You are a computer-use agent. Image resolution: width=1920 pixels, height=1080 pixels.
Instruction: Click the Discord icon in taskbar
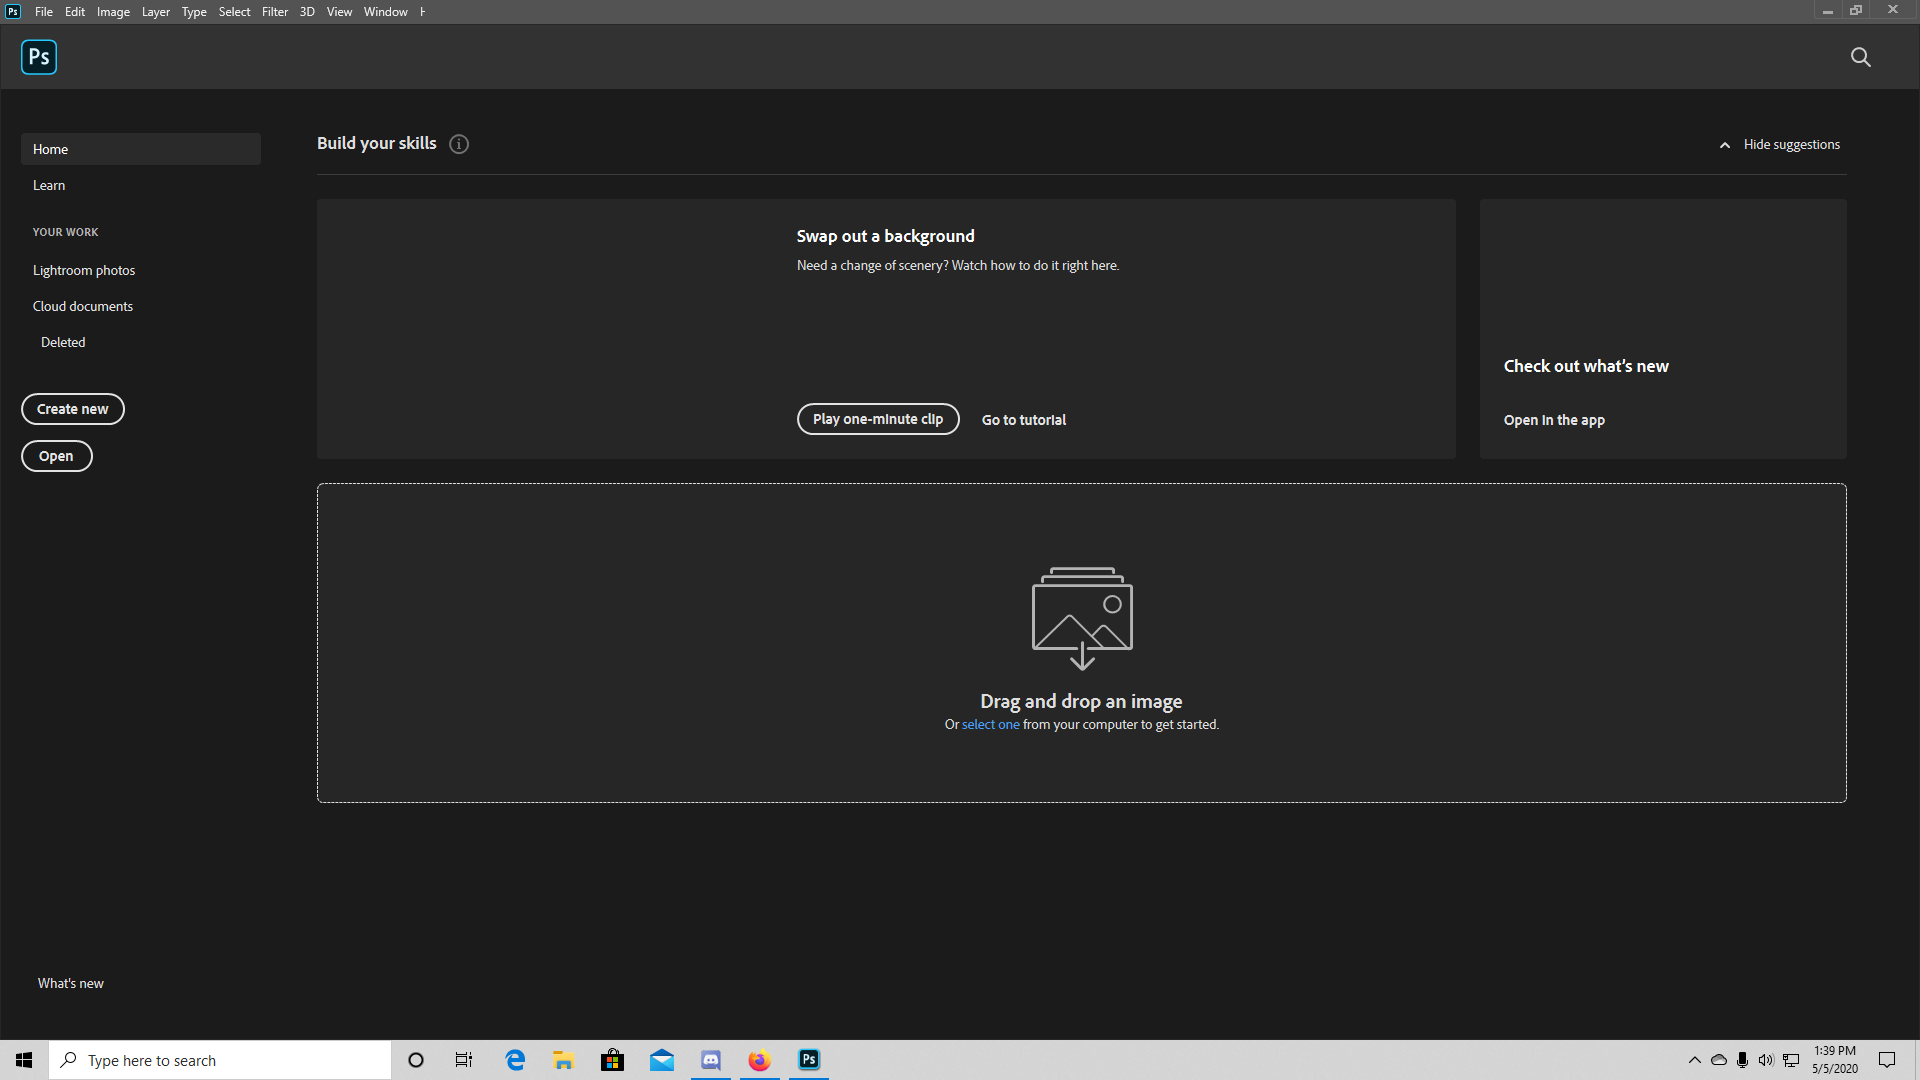pyautogui.click(x=711, y=1059)
